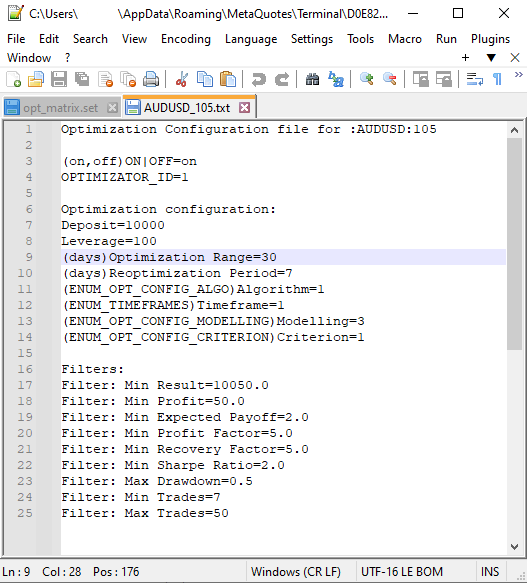Click the Leverage=100 line

(109, 241)
